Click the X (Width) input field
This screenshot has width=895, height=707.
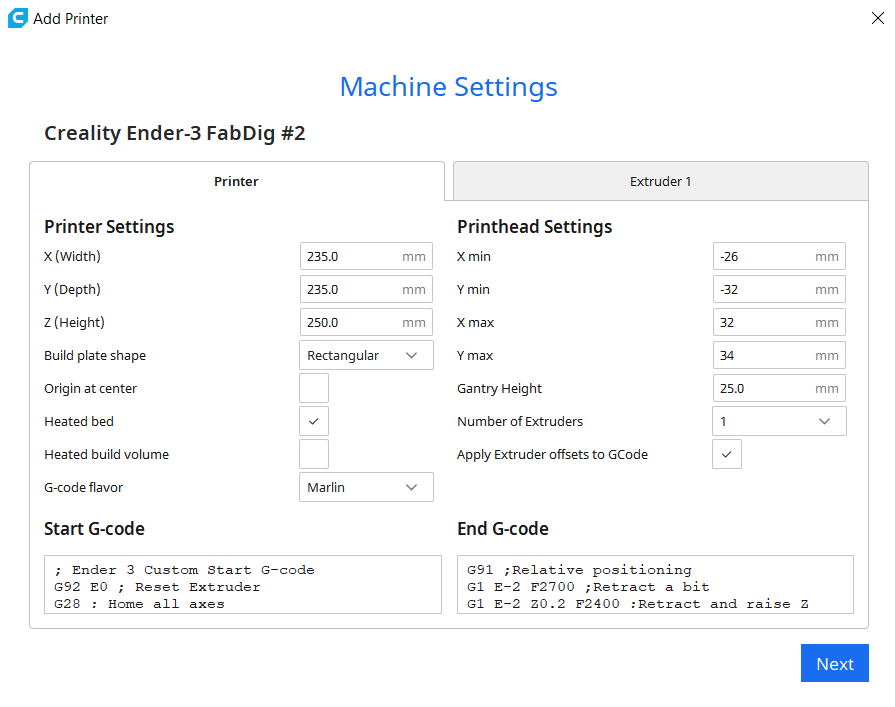pos(366,256)
